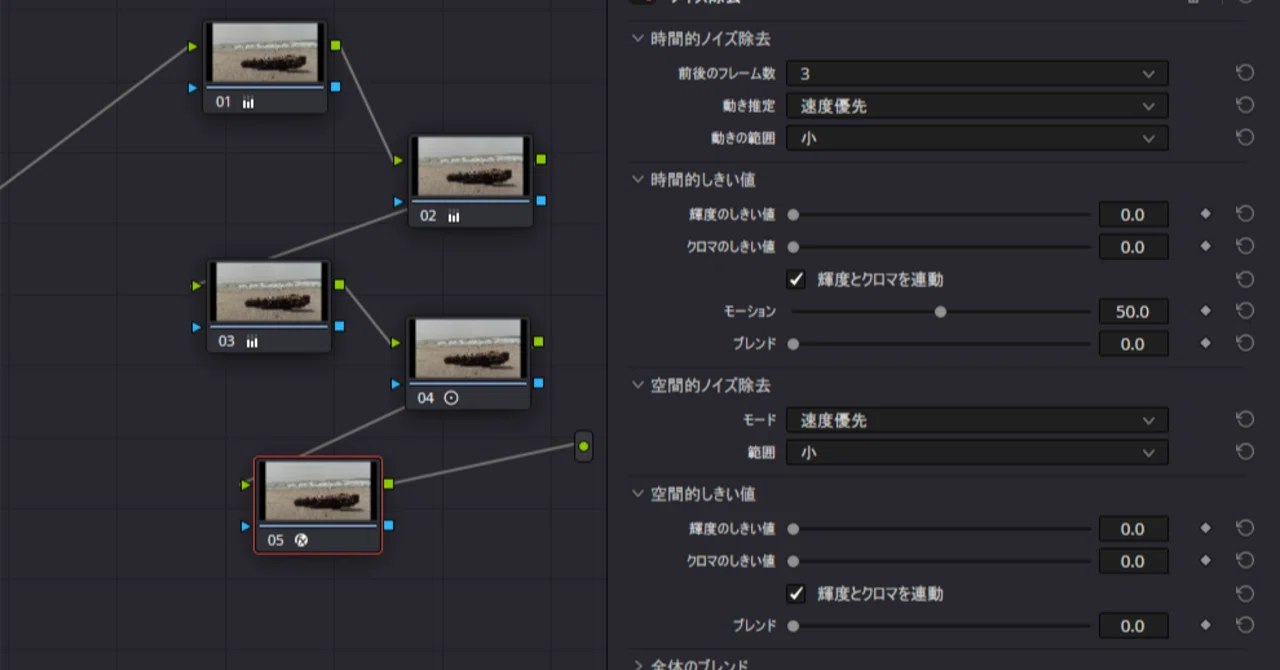The height and width of the screenshot is (670, 1280).
Task: Reset the ブレンド value under 空間的しきい値
Action: [x=1245, y=625]
